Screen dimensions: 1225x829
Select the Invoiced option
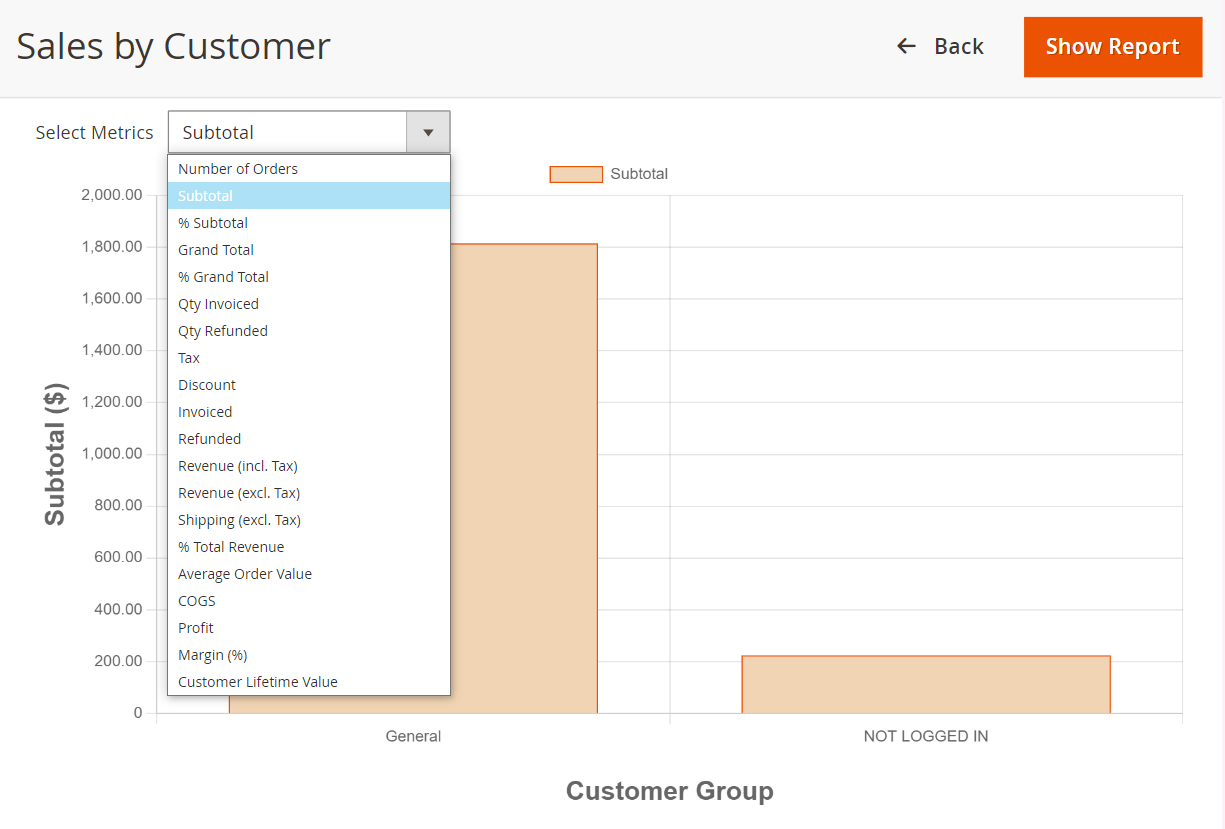309,412
